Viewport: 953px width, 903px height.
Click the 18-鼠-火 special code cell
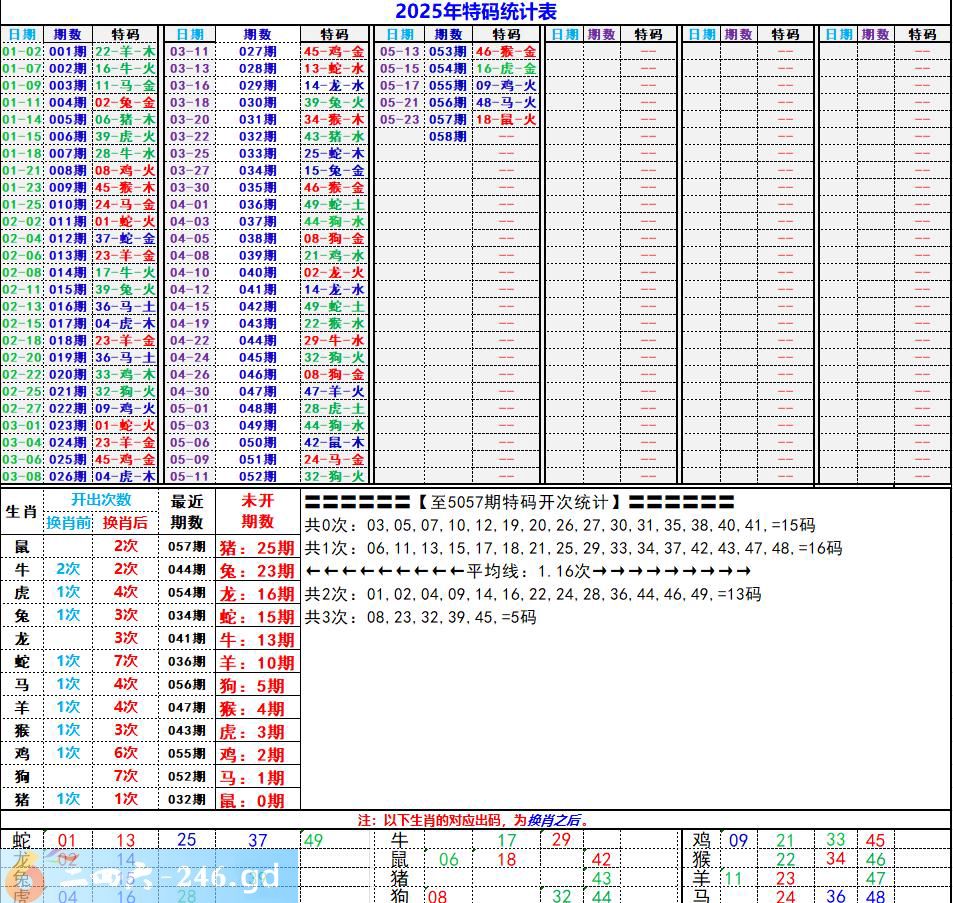click(x=506, y=119)
